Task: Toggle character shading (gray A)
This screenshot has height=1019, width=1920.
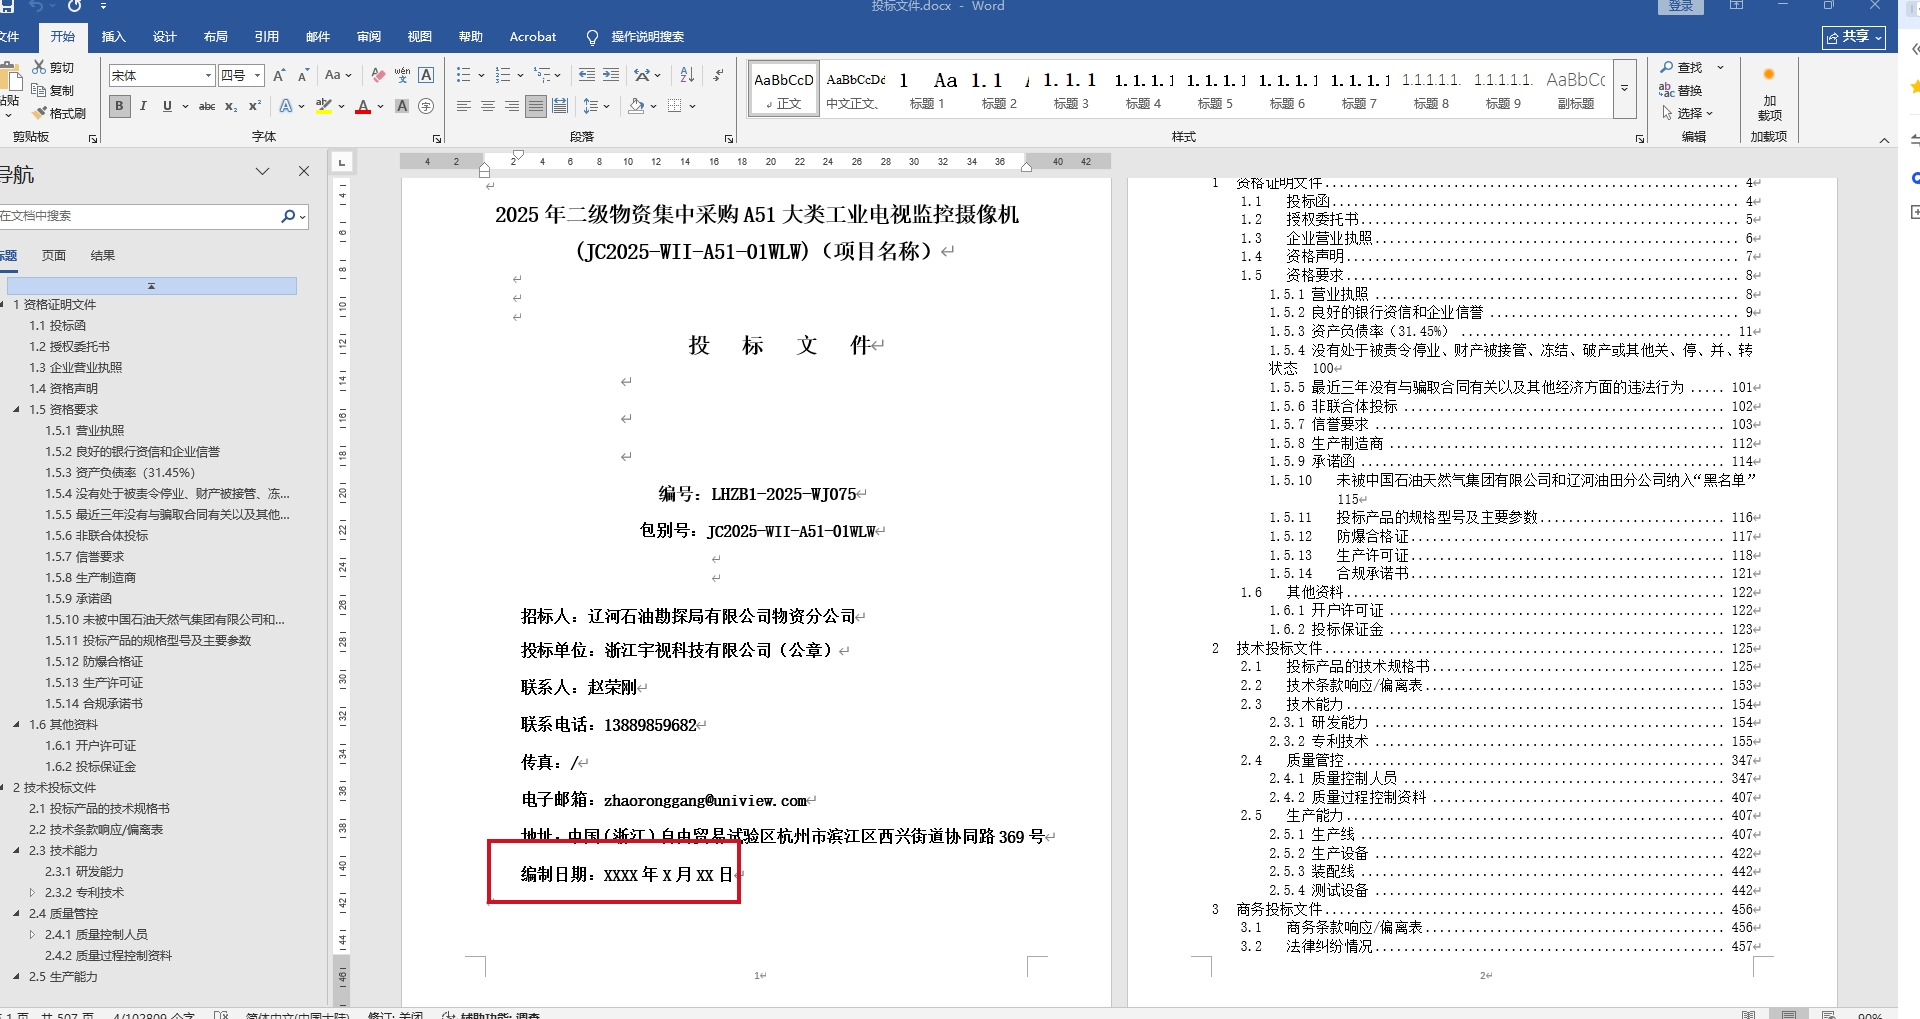Action: point(402,106)
